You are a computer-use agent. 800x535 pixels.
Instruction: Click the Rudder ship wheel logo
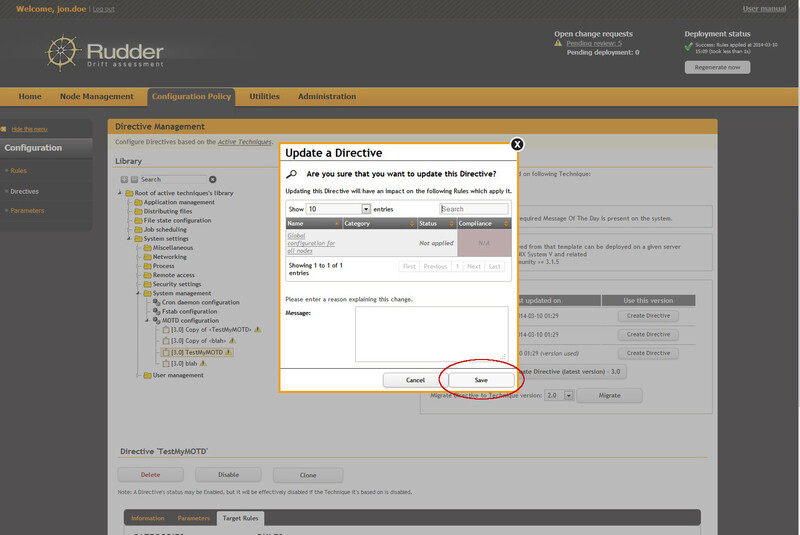tap(62, 53)
